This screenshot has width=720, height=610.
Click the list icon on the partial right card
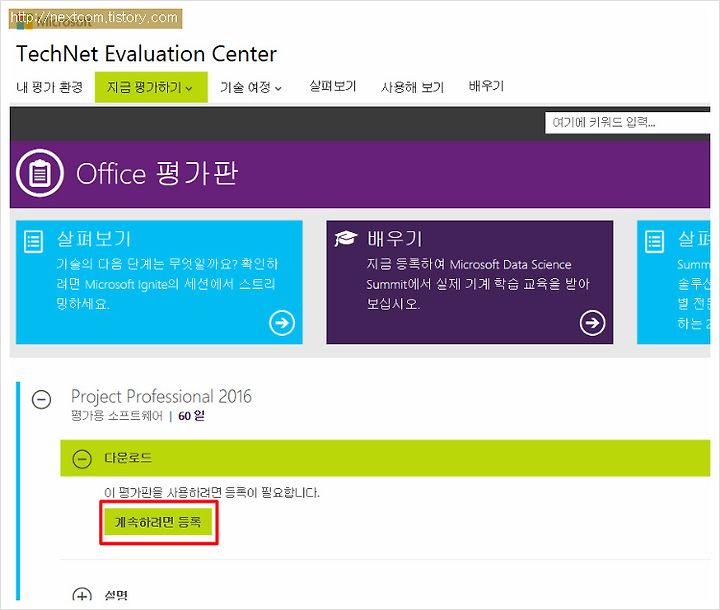(x=654, y=241)
